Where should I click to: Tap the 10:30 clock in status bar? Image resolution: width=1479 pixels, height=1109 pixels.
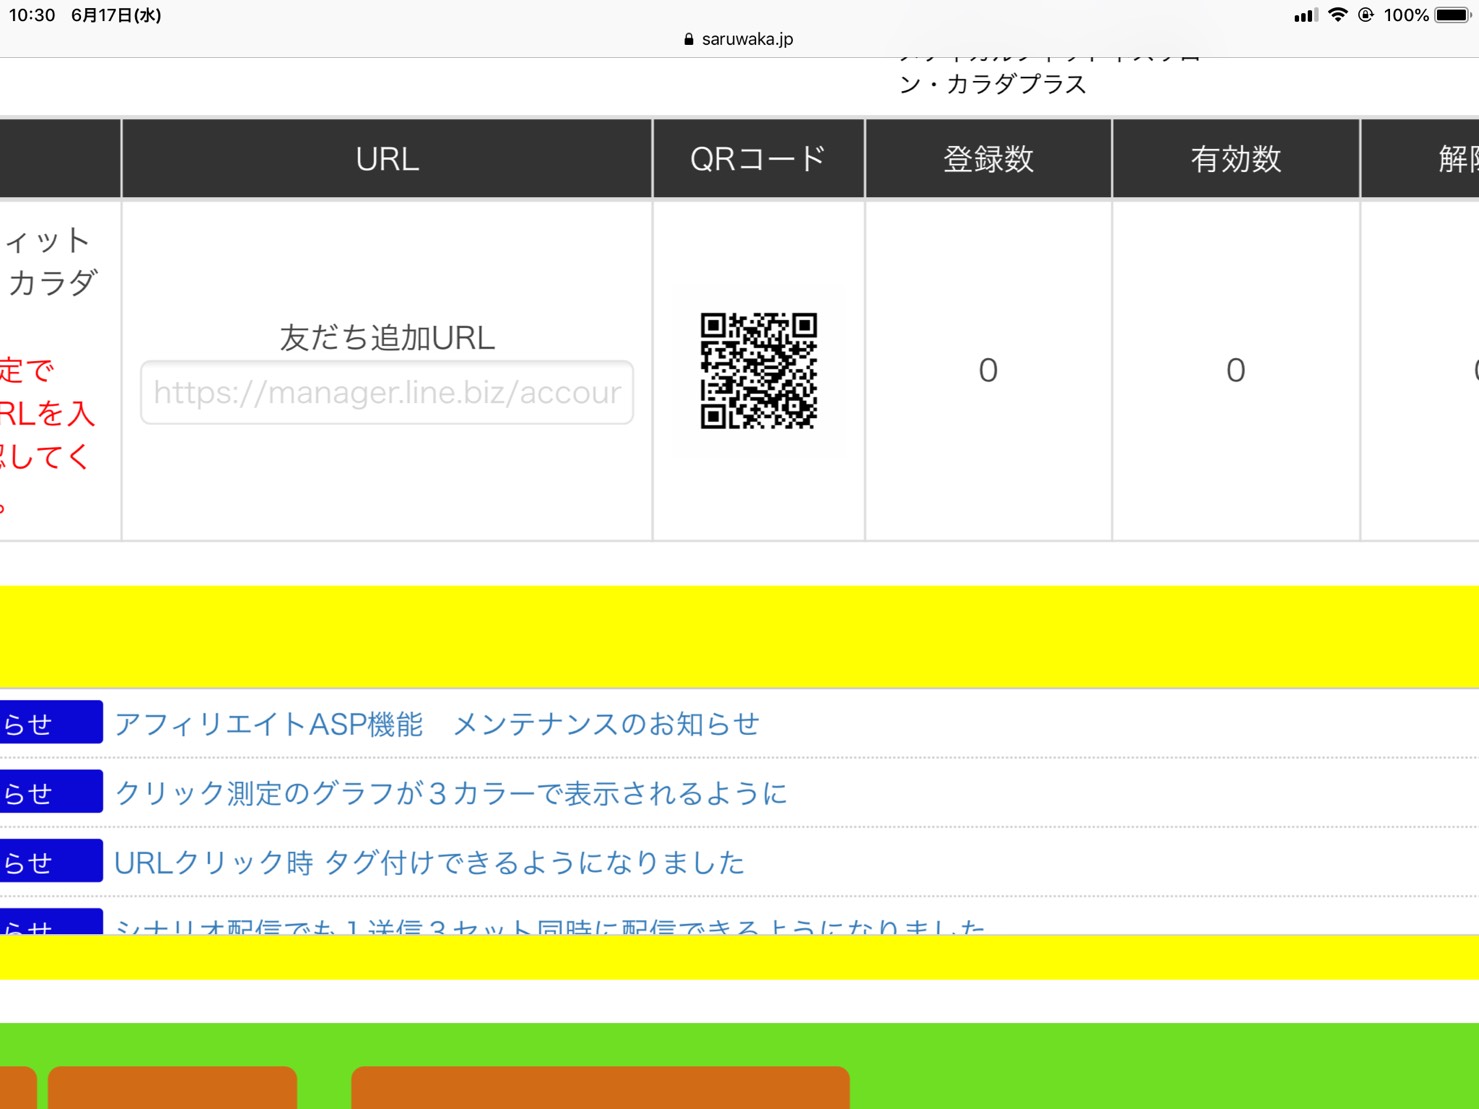pos(32,15)
